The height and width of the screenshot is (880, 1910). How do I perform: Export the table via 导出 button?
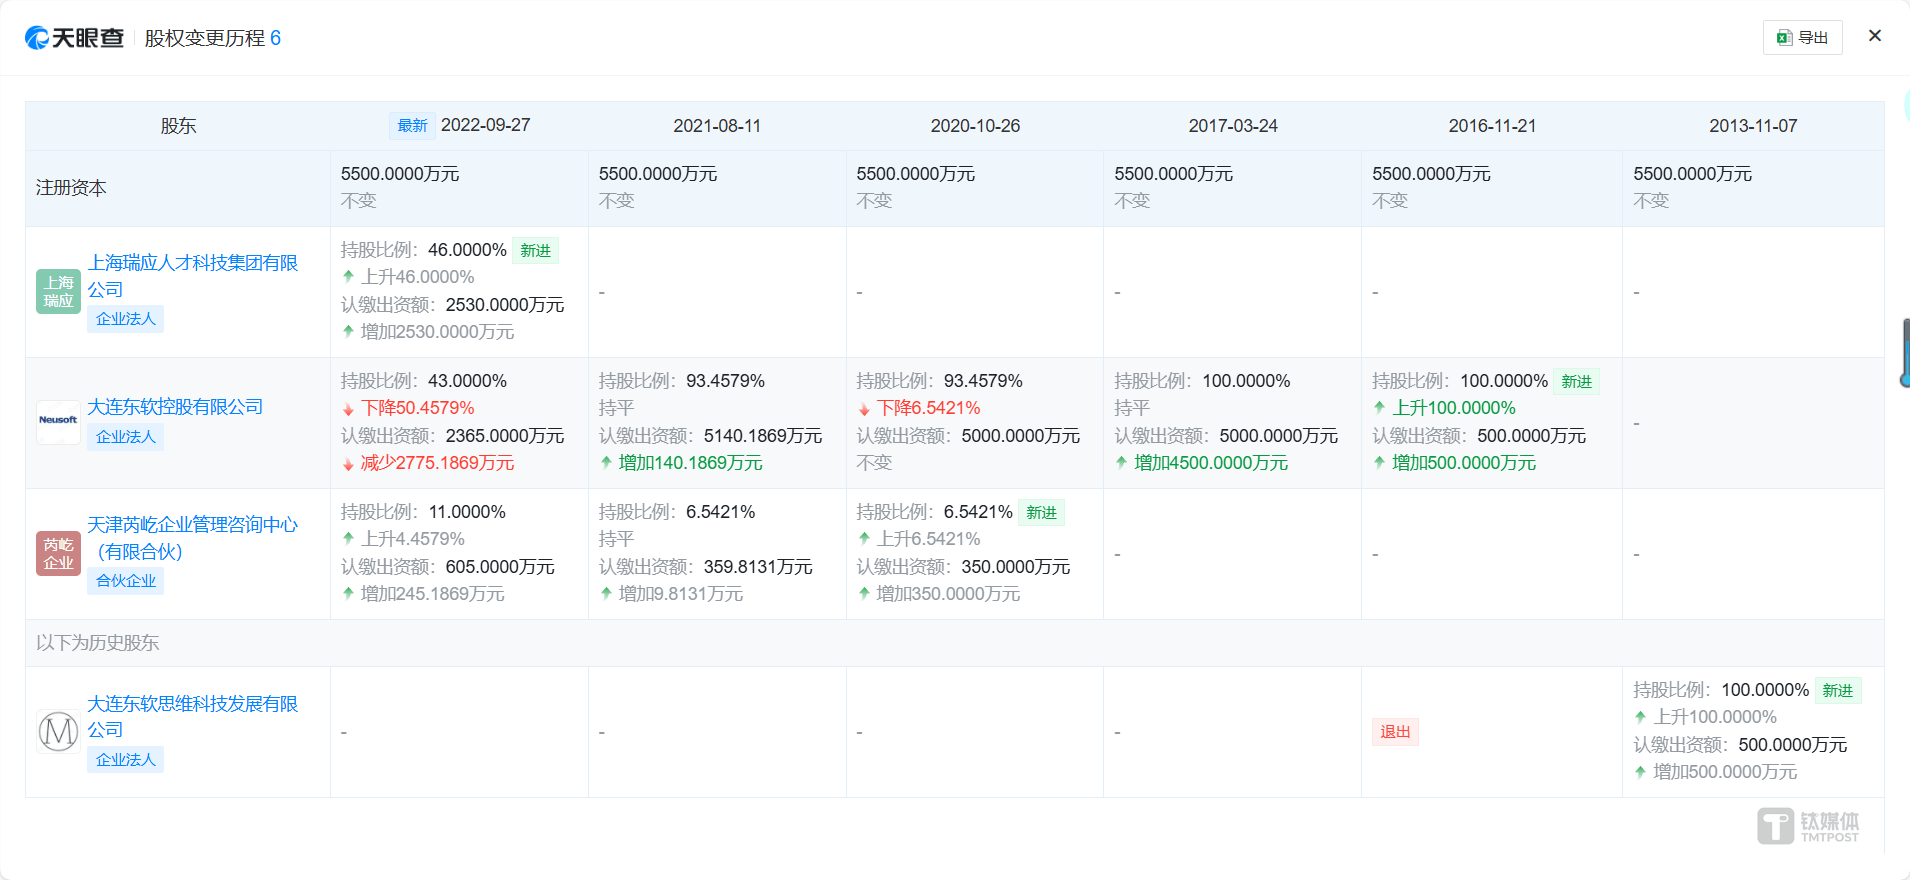[1802, 38]
